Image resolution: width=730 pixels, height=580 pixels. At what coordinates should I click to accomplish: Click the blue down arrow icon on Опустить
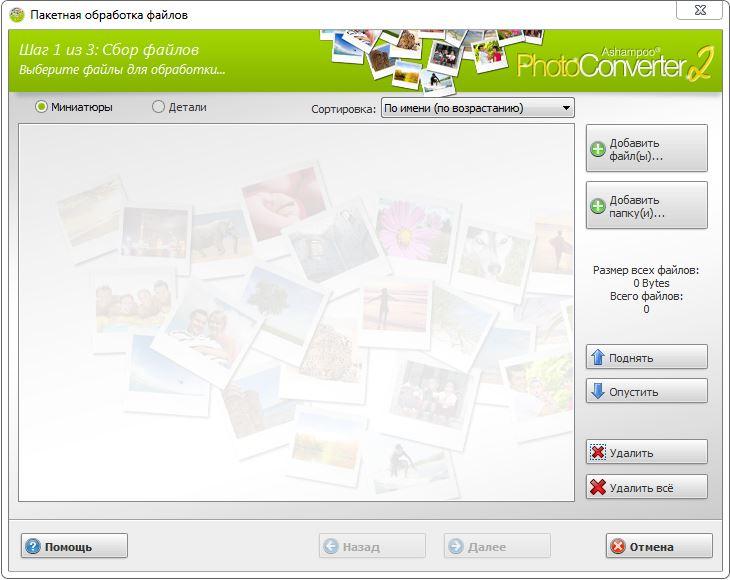tap(598, 391)
